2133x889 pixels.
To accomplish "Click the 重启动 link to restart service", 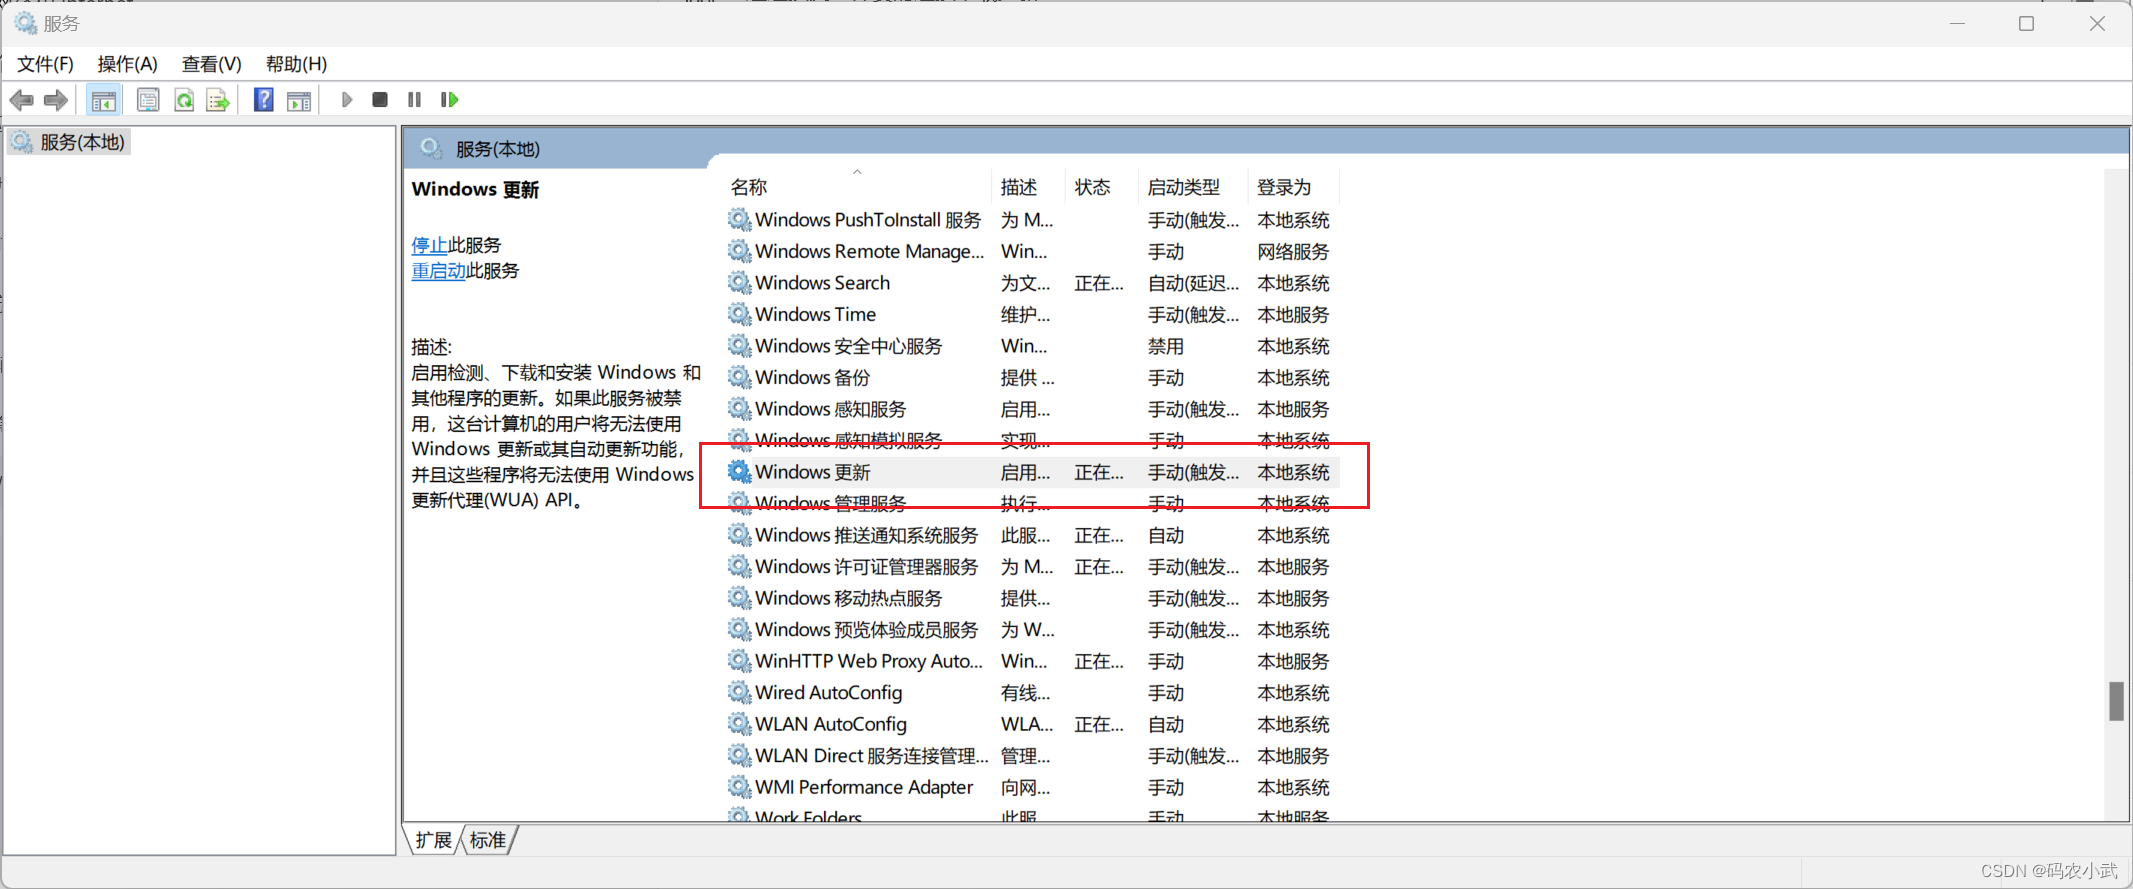I will tap(438, 271).
